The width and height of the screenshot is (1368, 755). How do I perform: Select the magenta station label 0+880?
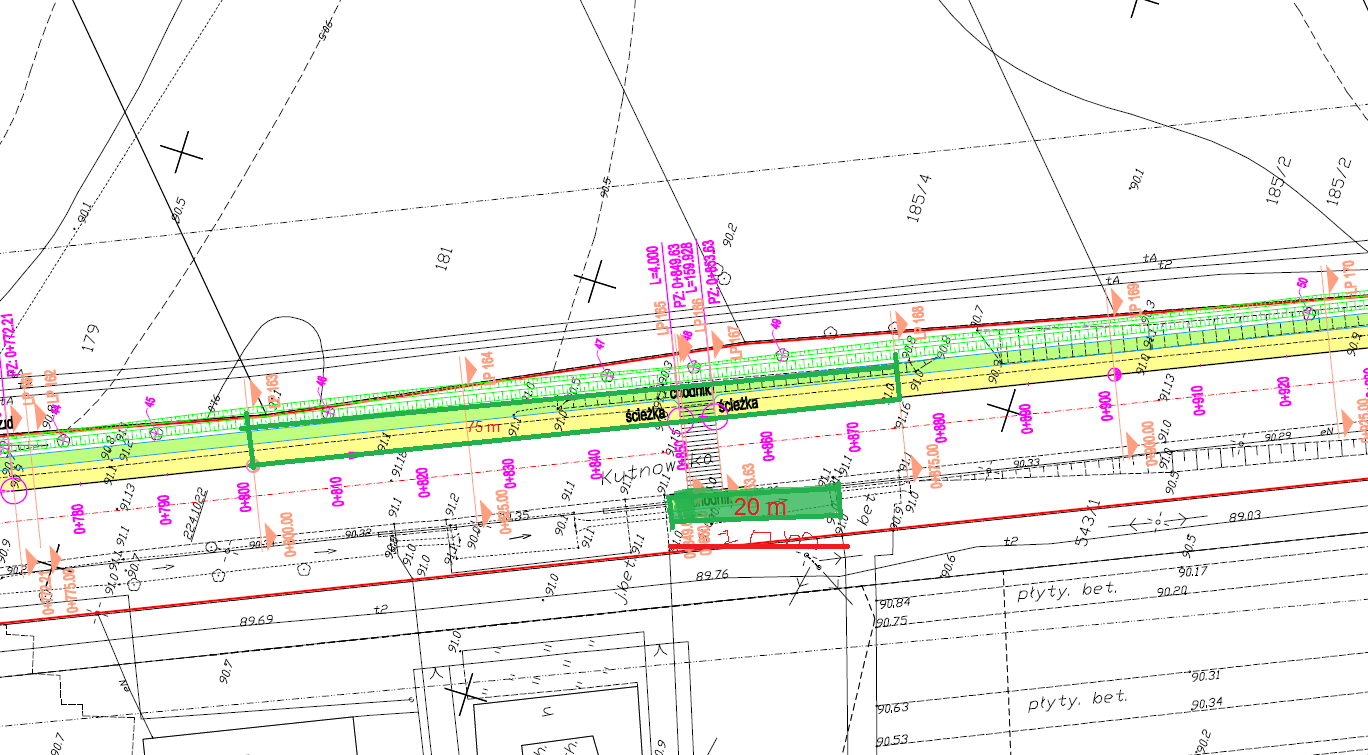click(x=938, y=426)
